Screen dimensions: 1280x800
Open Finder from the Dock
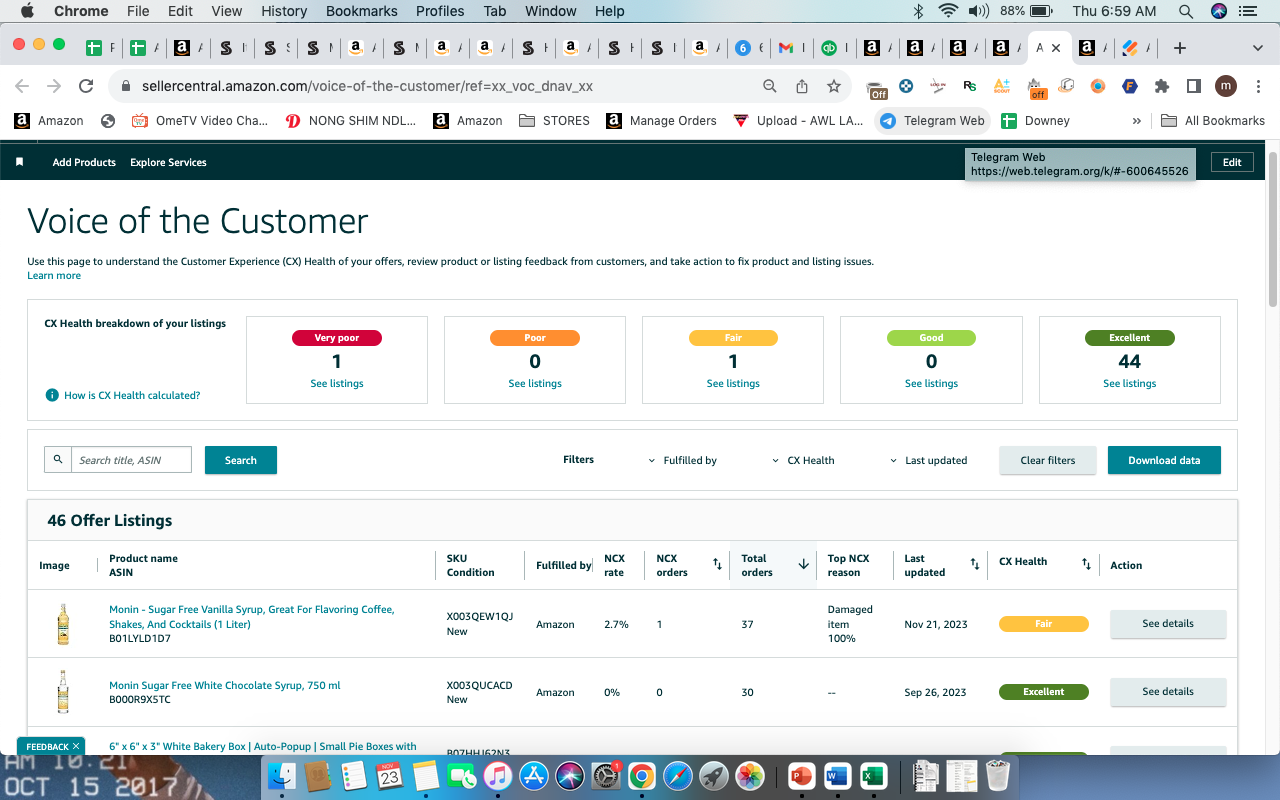[x=282, y=775]
